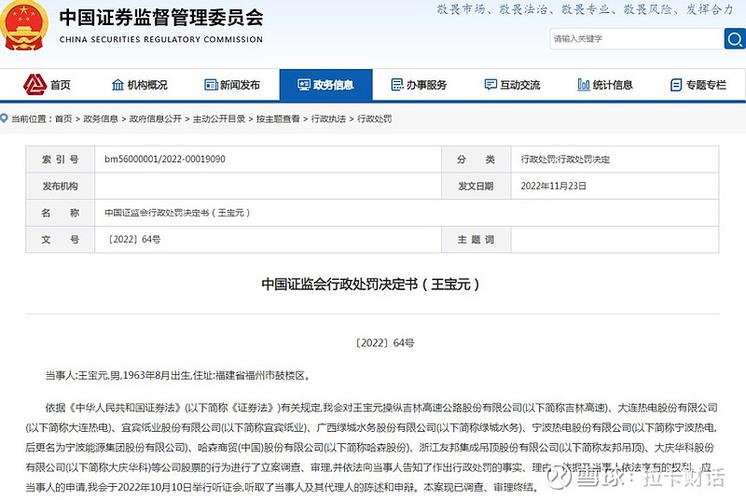
Task: Click the form icon beside 办事服务
Action: tap(397, 85)
